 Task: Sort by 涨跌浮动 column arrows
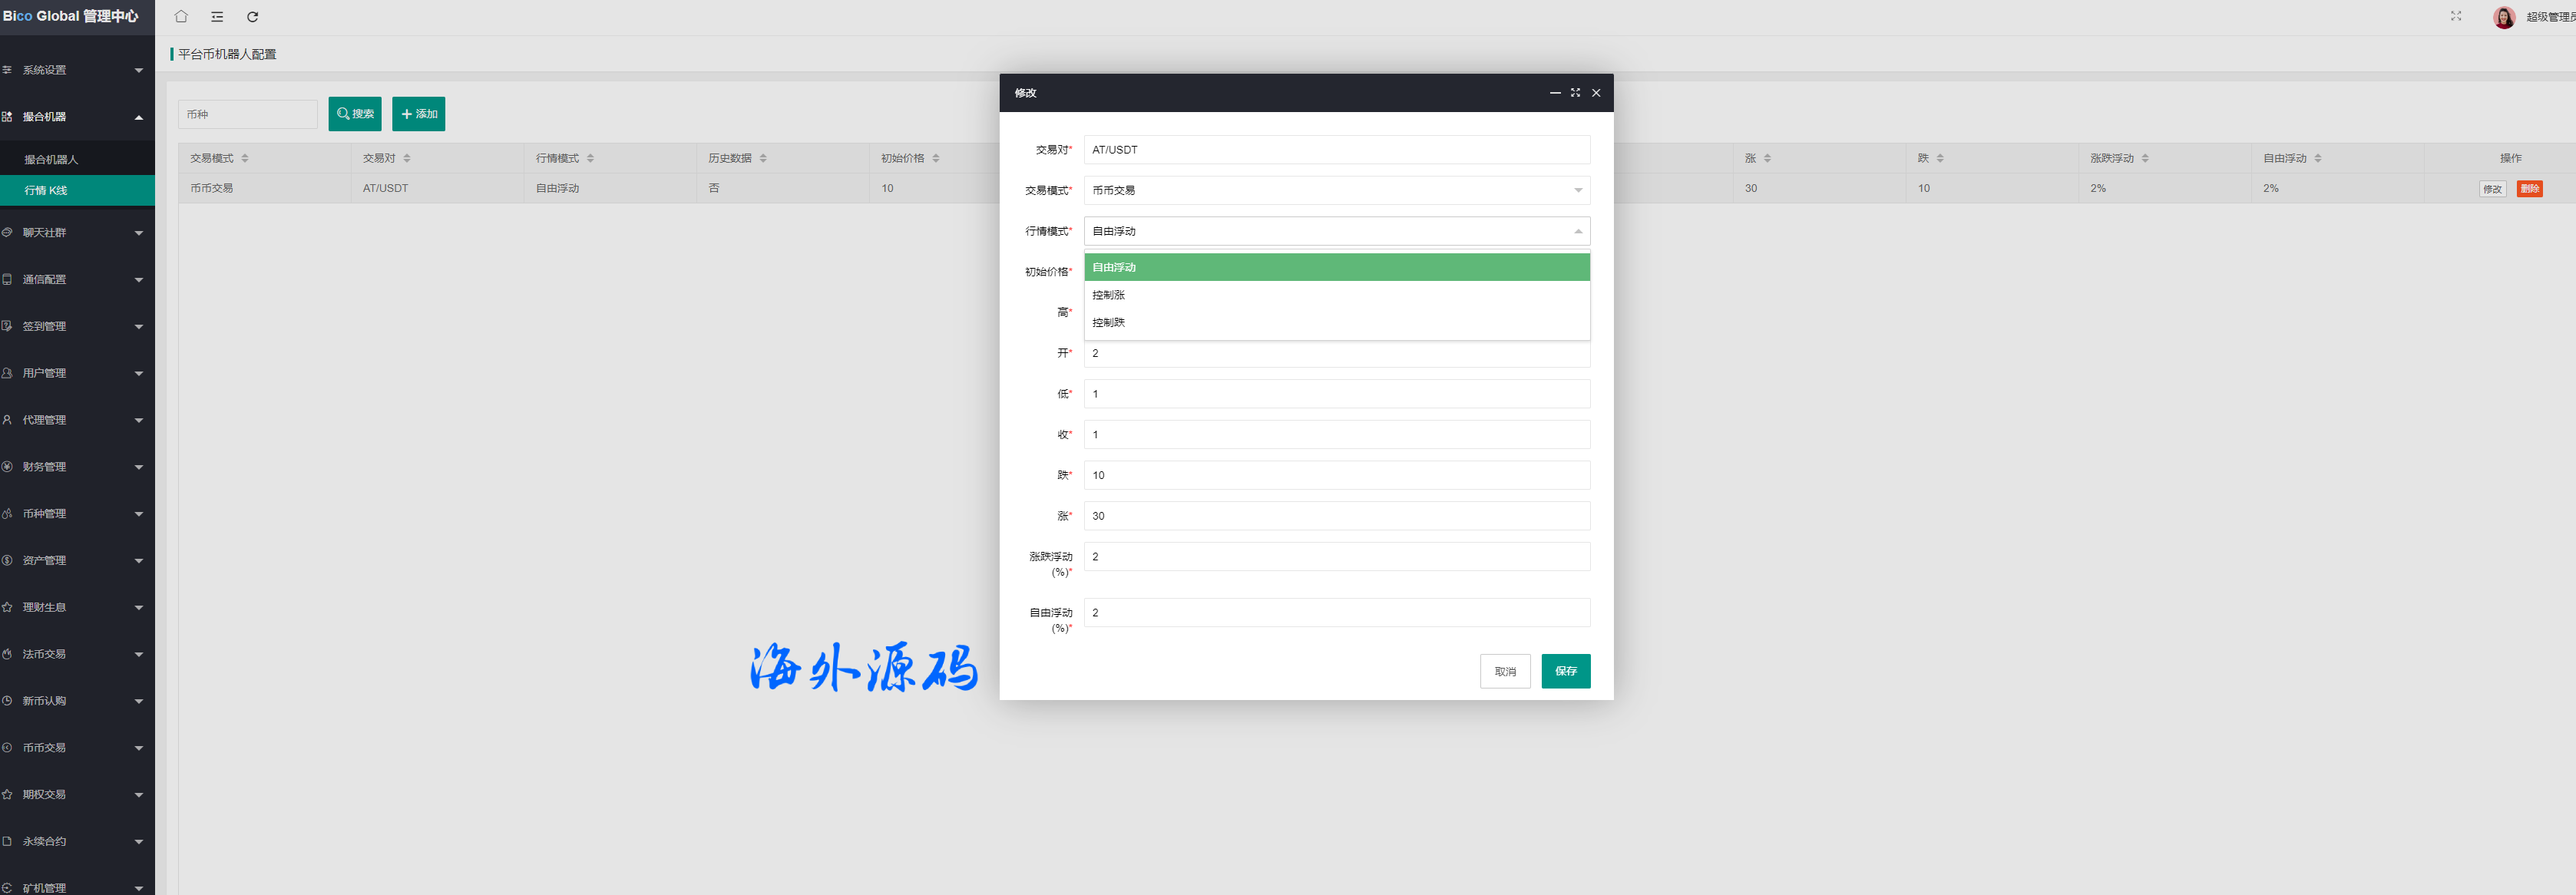[x=2145, y=158]
